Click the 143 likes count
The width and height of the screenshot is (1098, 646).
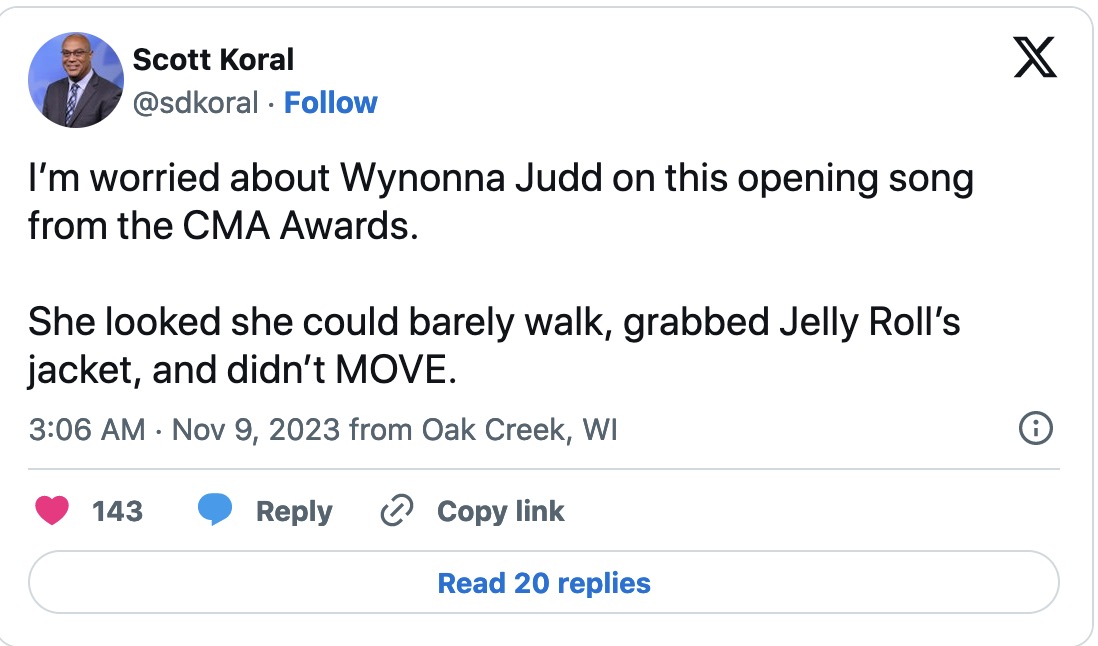click(117, 511)
